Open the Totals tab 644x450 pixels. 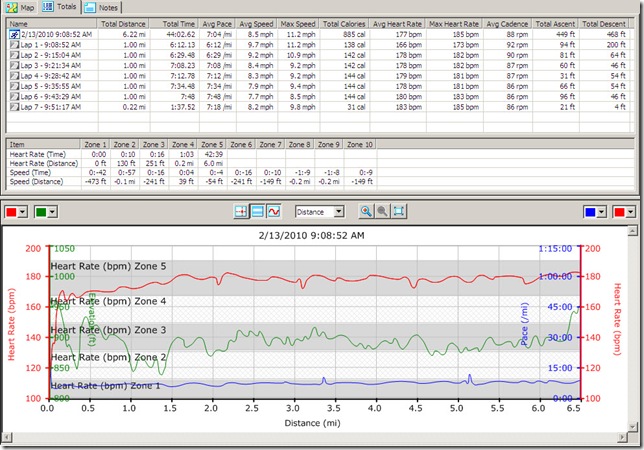60,7
